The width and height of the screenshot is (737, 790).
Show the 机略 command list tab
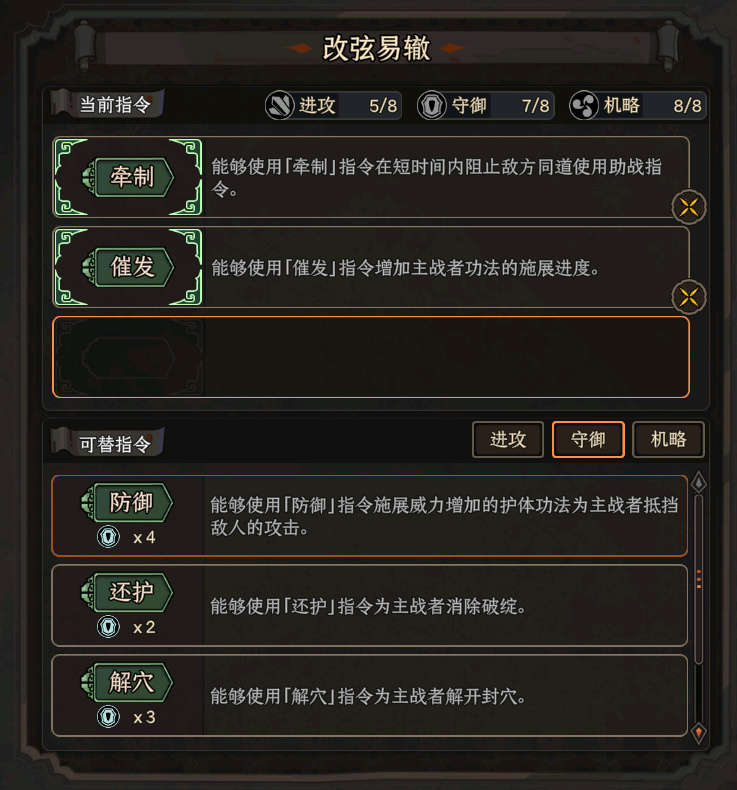pos(668,440)
